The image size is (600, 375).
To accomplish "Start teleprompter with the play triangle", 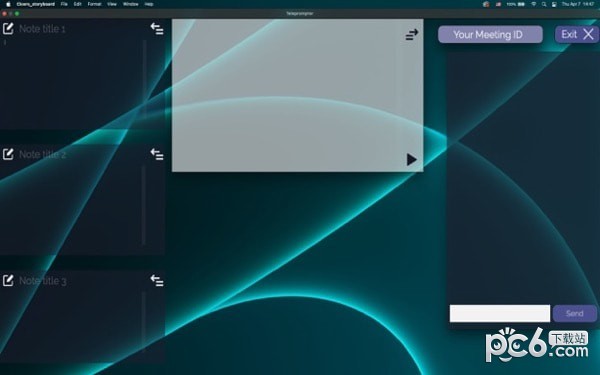I will click(412, 160).
